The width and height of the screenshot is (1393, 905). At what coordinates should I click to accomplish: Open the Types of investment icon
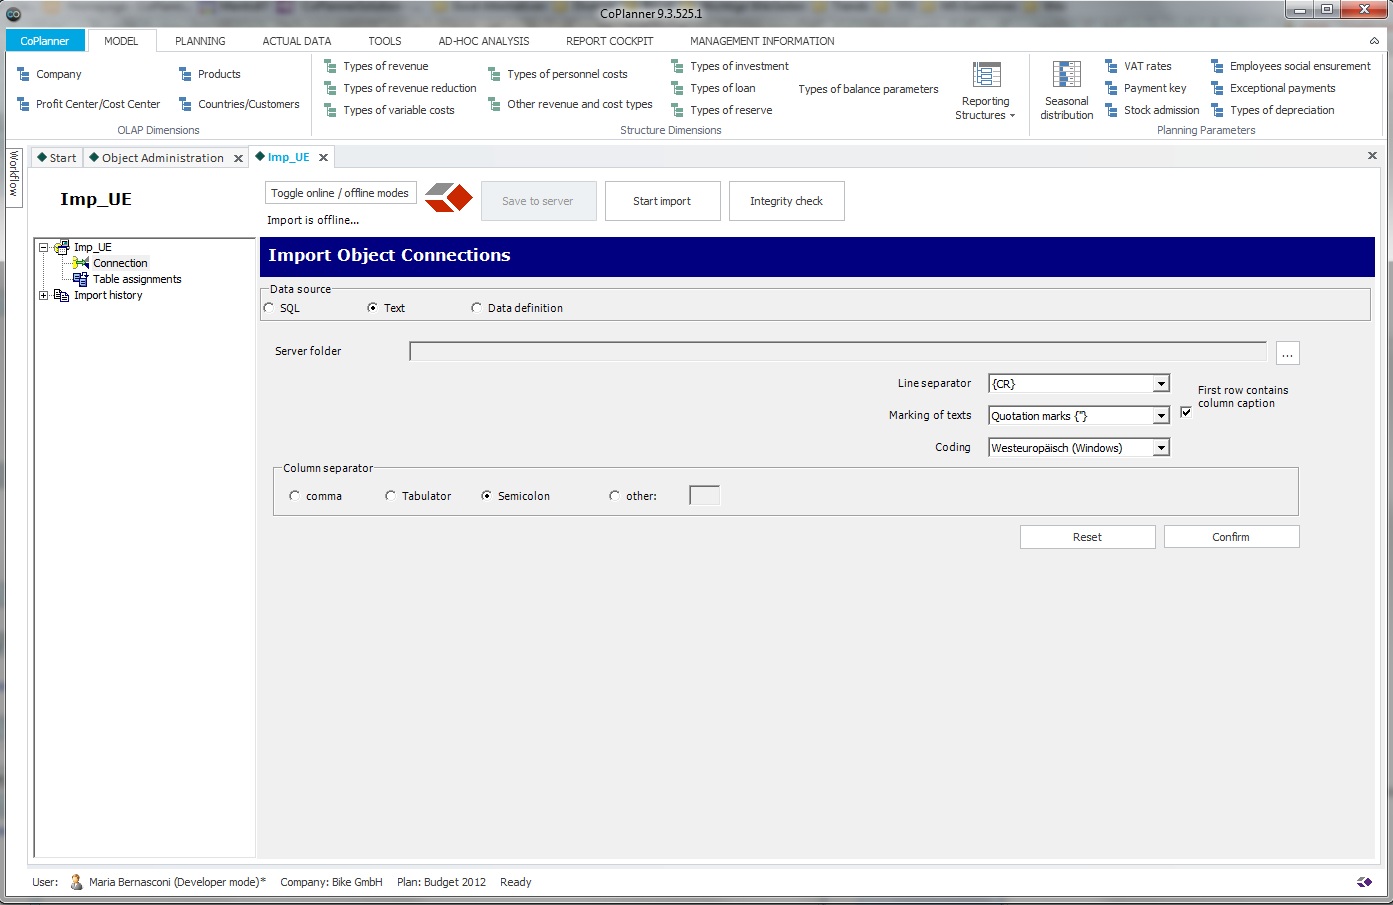click(x=677, y=66)
